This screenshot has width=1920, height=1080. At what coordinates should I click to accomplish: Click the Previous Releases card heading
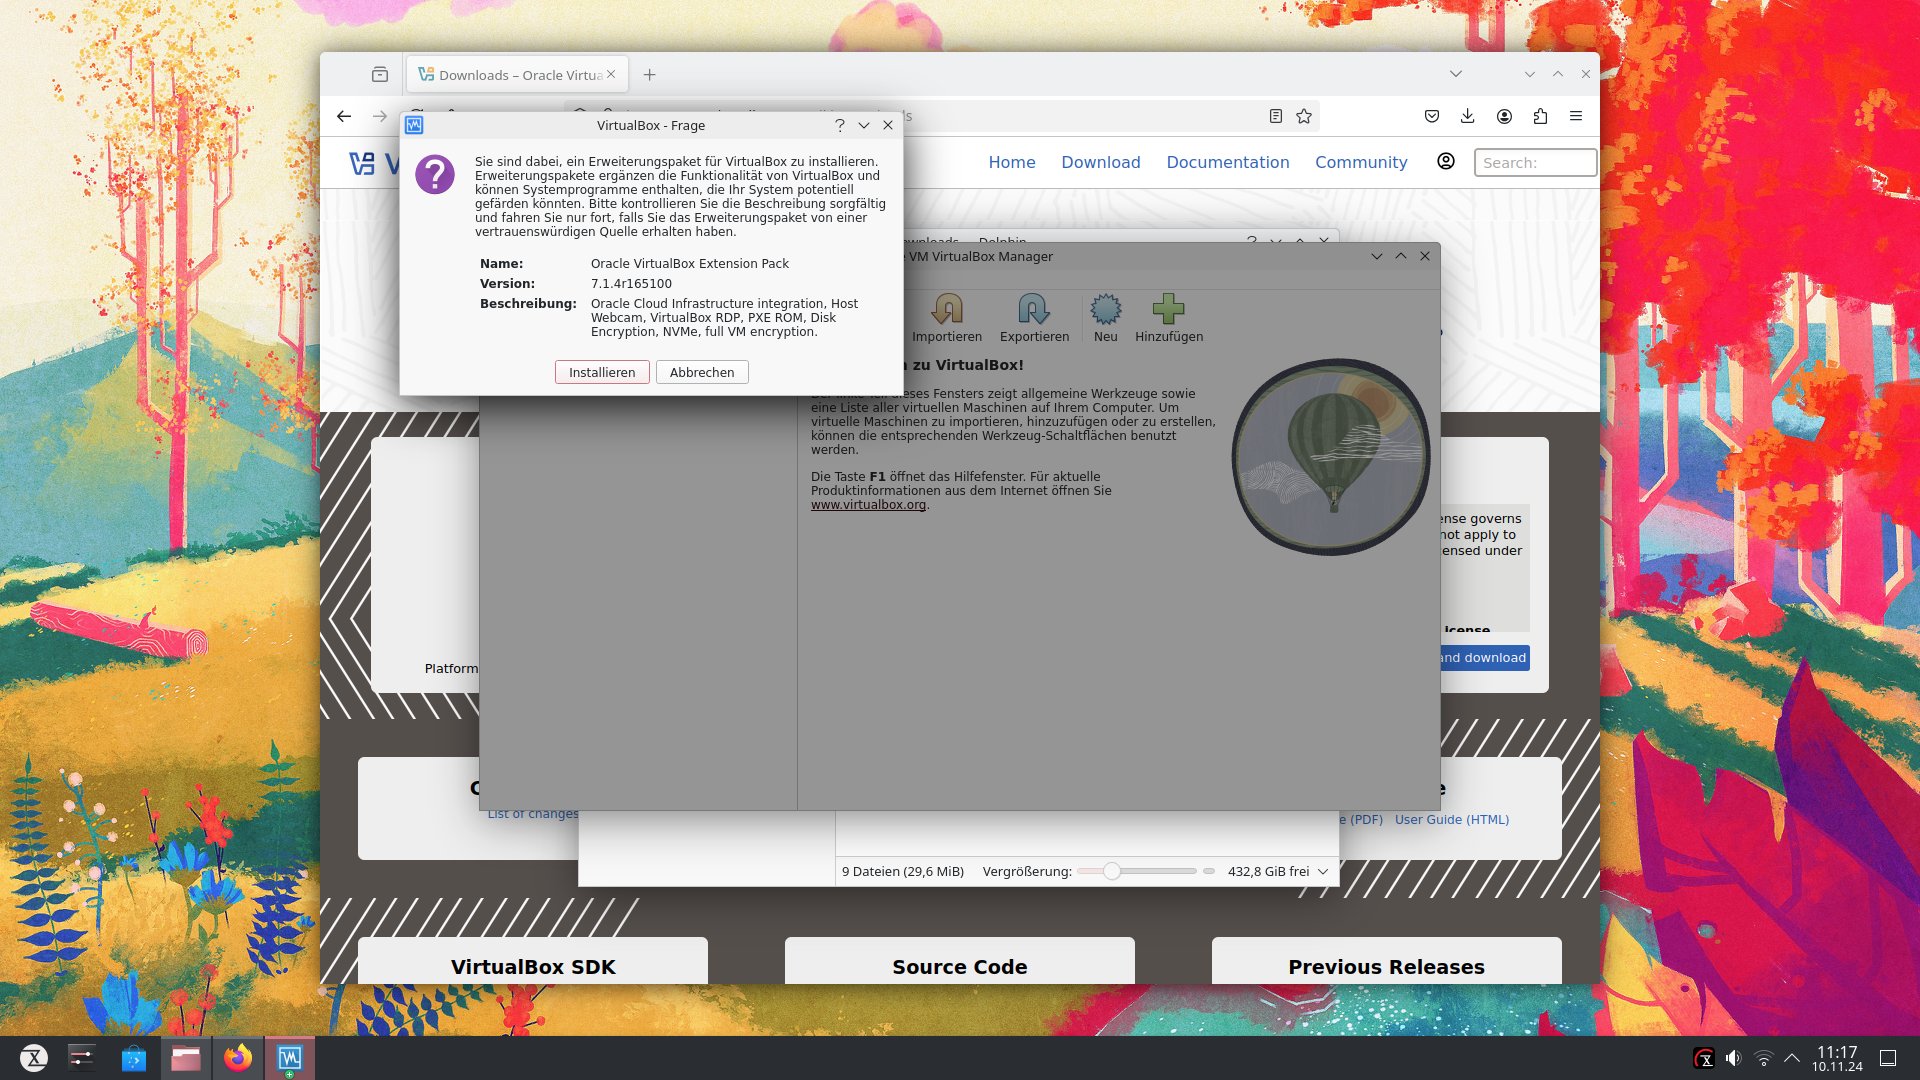point(1386,967)
